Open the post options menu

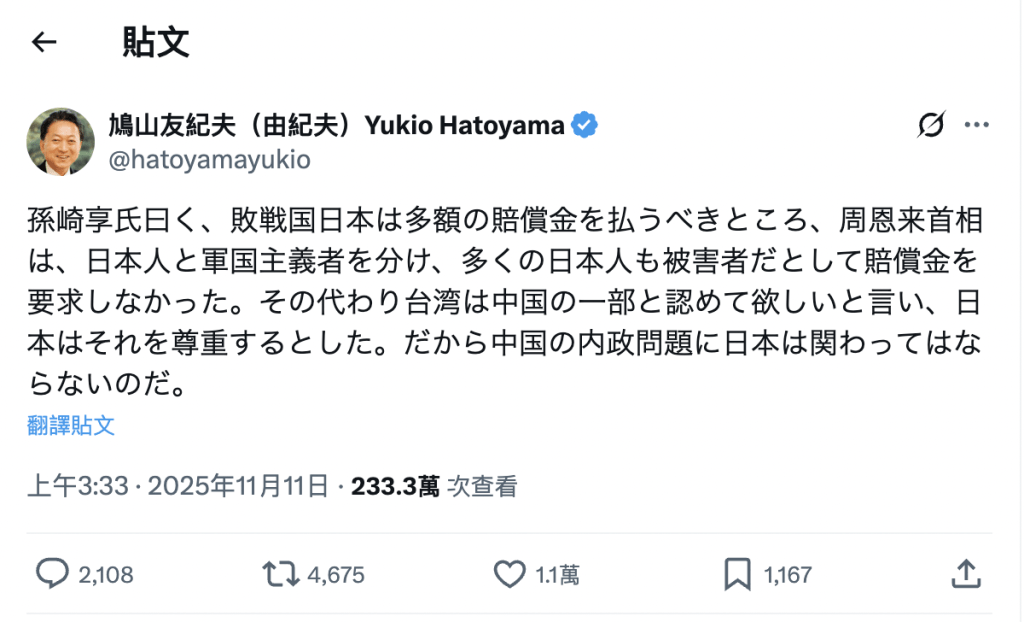coord(975,125)
